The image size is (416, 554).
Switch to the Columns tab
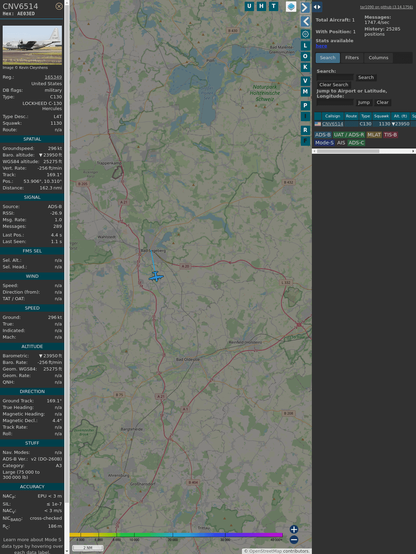379,58
